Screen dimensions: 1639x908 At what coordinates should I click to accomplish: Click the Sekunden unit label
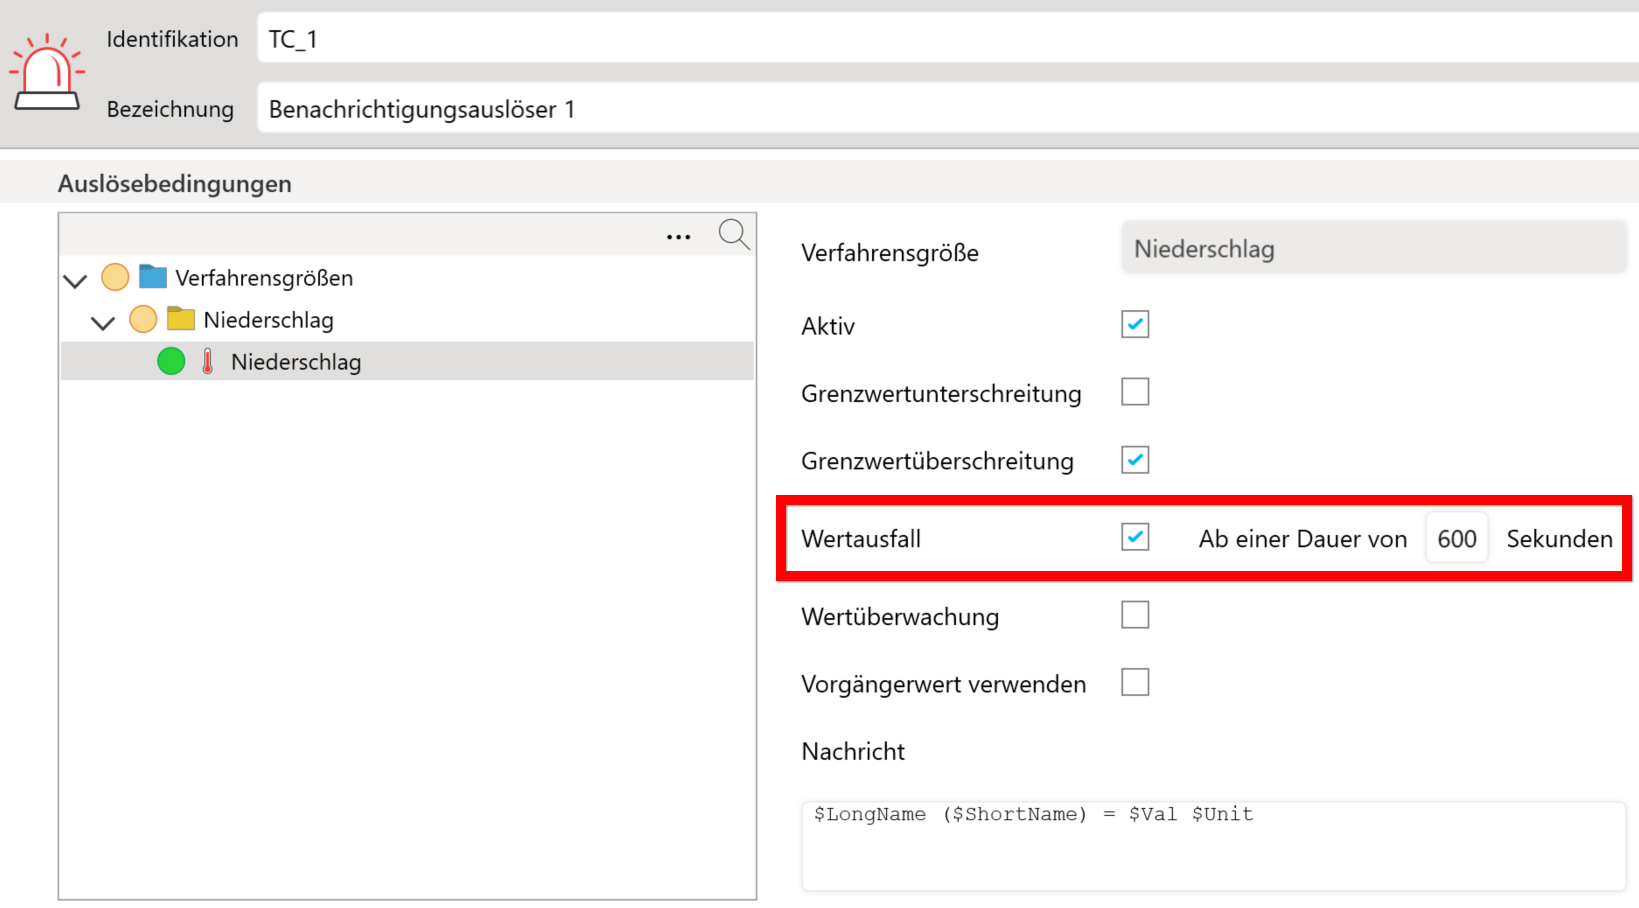[x=1560, y=539]
